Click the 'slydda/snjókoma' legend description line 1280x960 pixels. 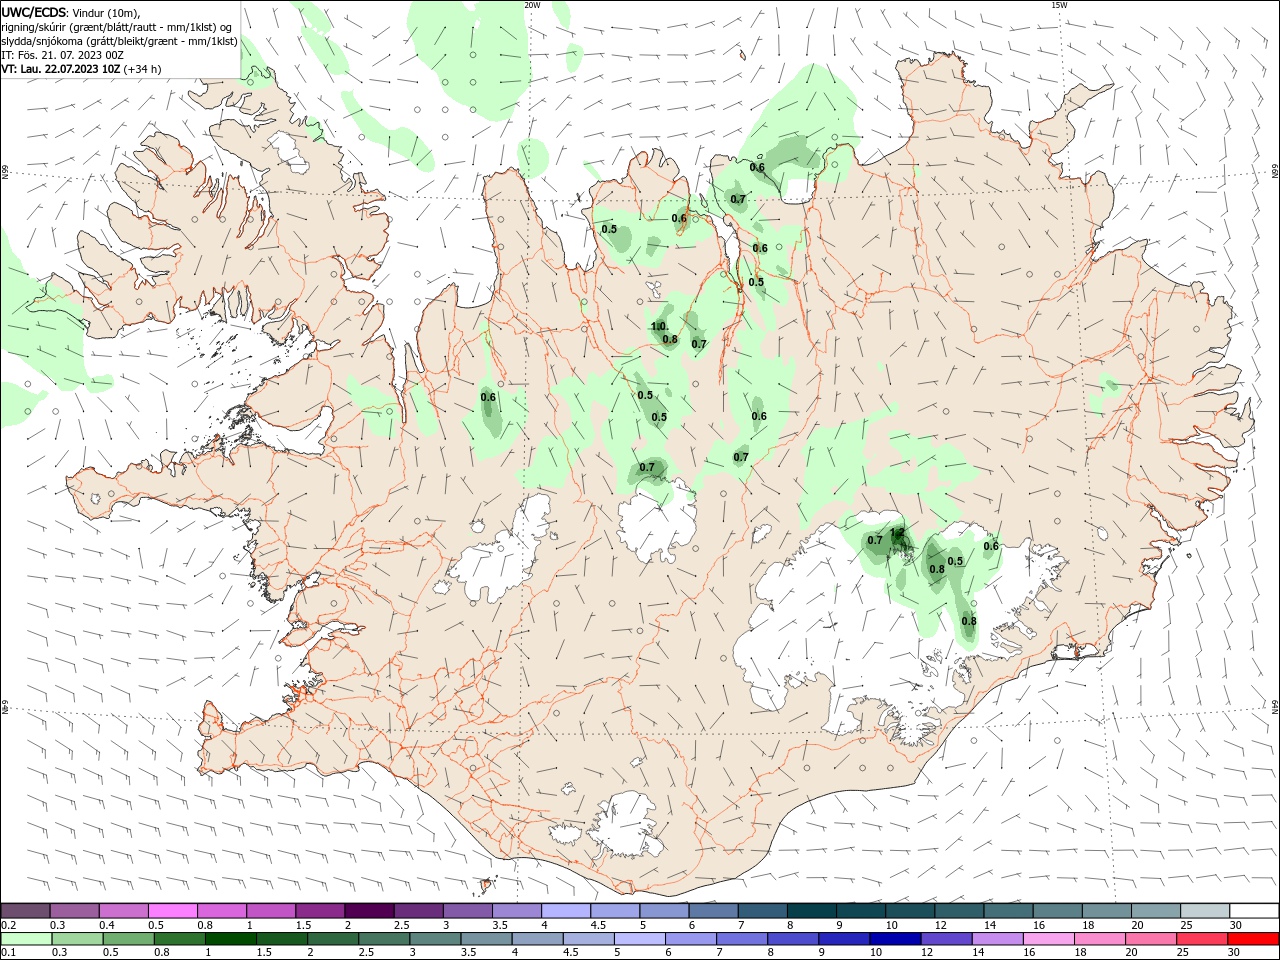tap(119, 41)
